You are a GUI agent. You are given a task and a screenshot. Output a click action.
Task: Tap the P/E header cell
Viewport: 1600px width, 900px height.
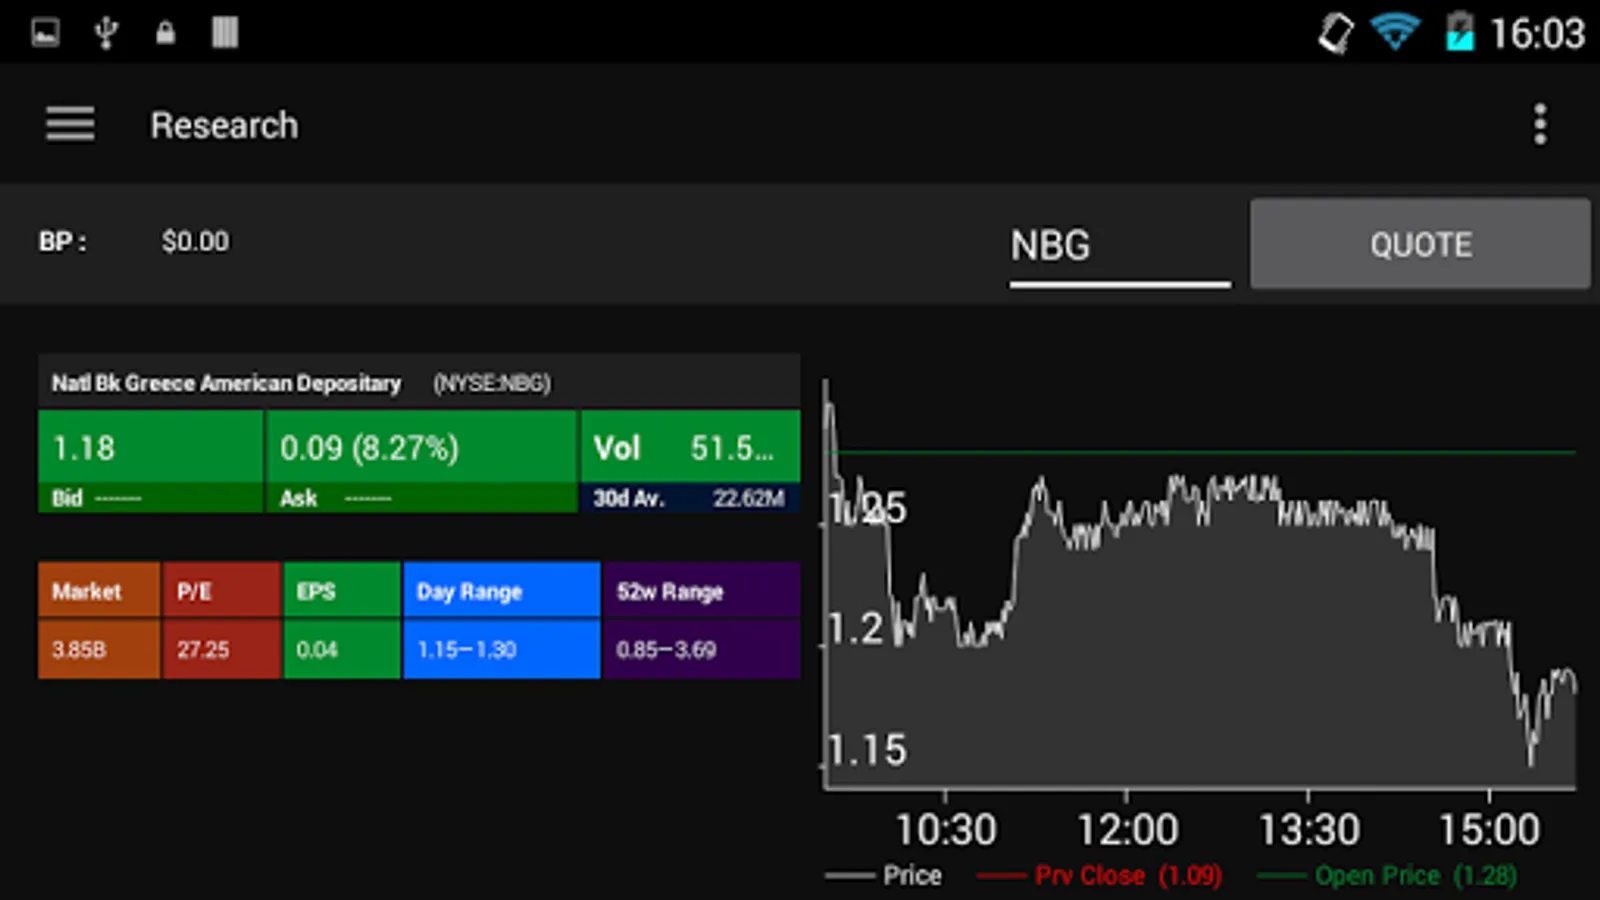pos(221,591)
